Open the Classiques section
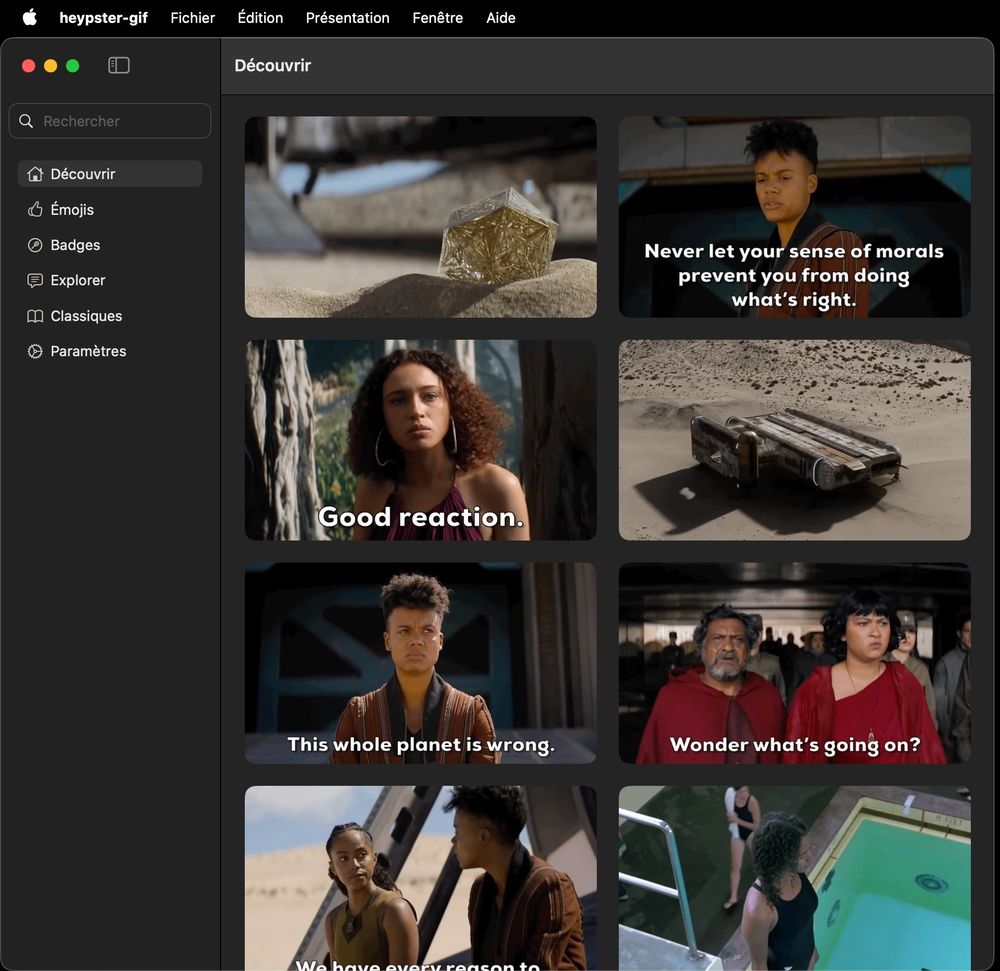 coord(110,316)
